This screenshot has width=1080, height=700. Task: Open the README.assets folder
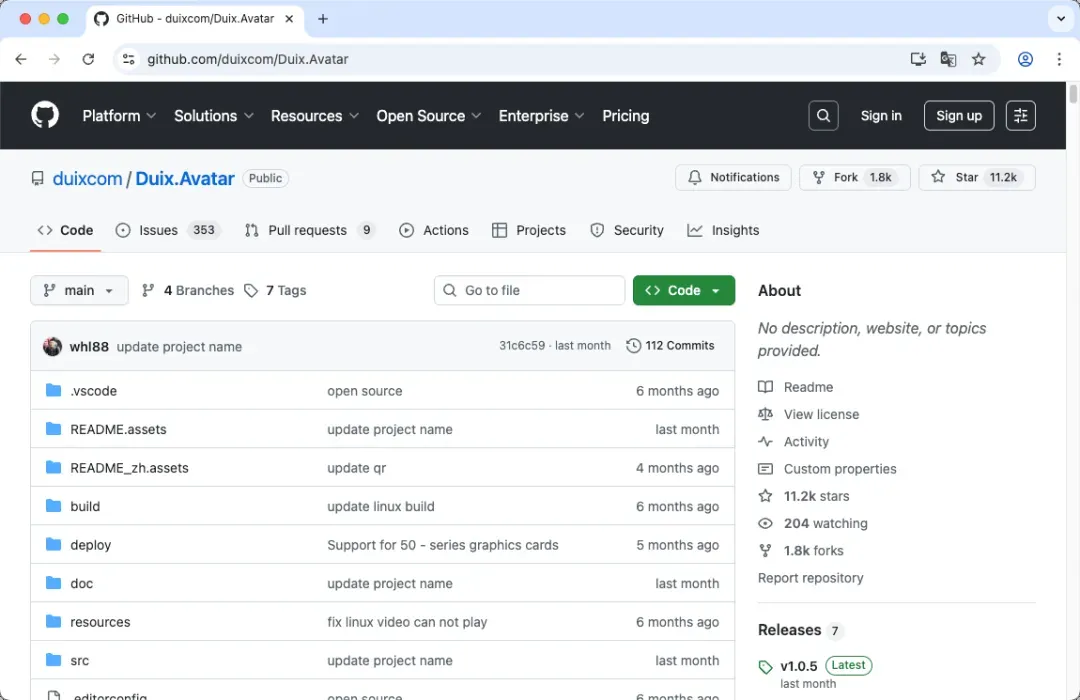tap(118, 429)
